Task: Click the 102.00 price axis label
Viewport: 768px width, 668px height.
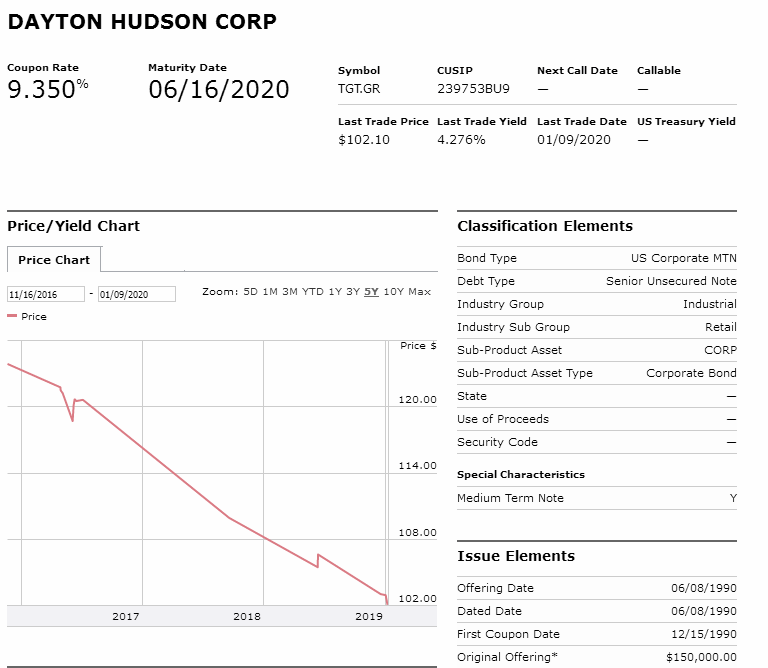Action: (x=417, y=598)
